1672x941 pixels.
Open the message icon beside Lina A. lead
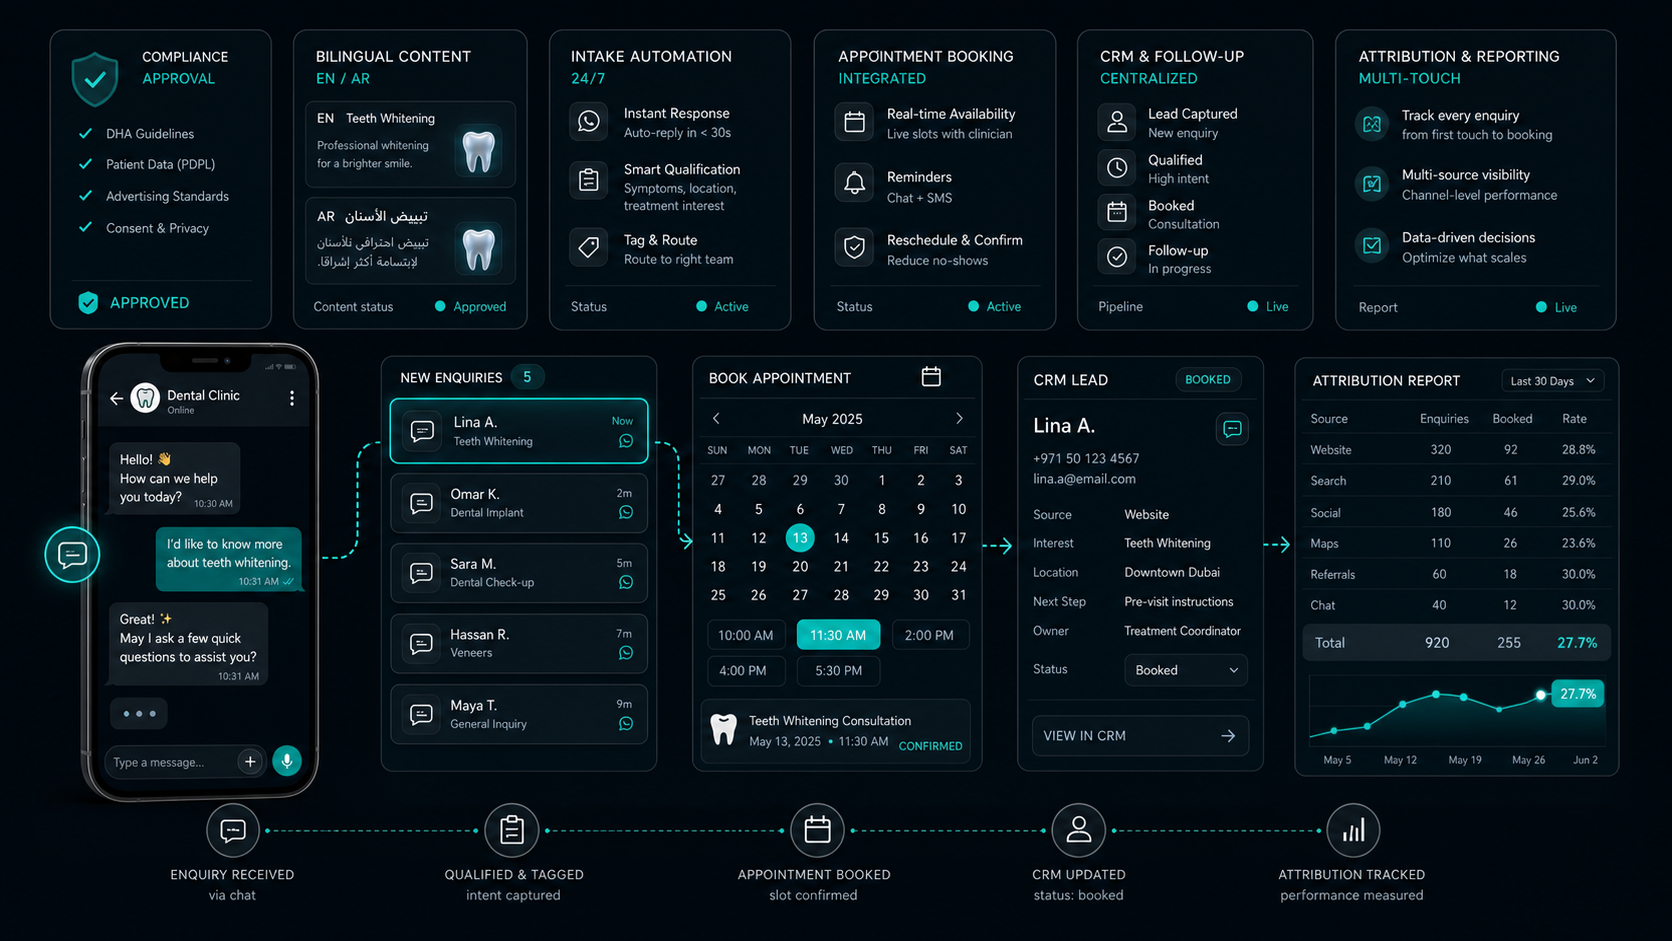[x=1232, y=429]
